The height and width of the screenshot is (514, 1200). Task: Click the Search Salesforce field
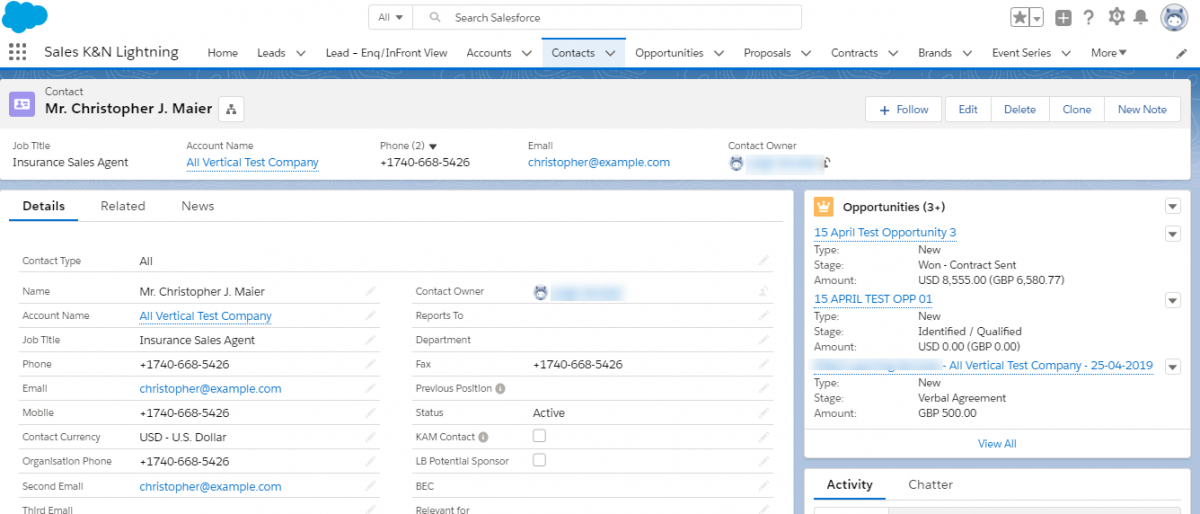[607, 17]
